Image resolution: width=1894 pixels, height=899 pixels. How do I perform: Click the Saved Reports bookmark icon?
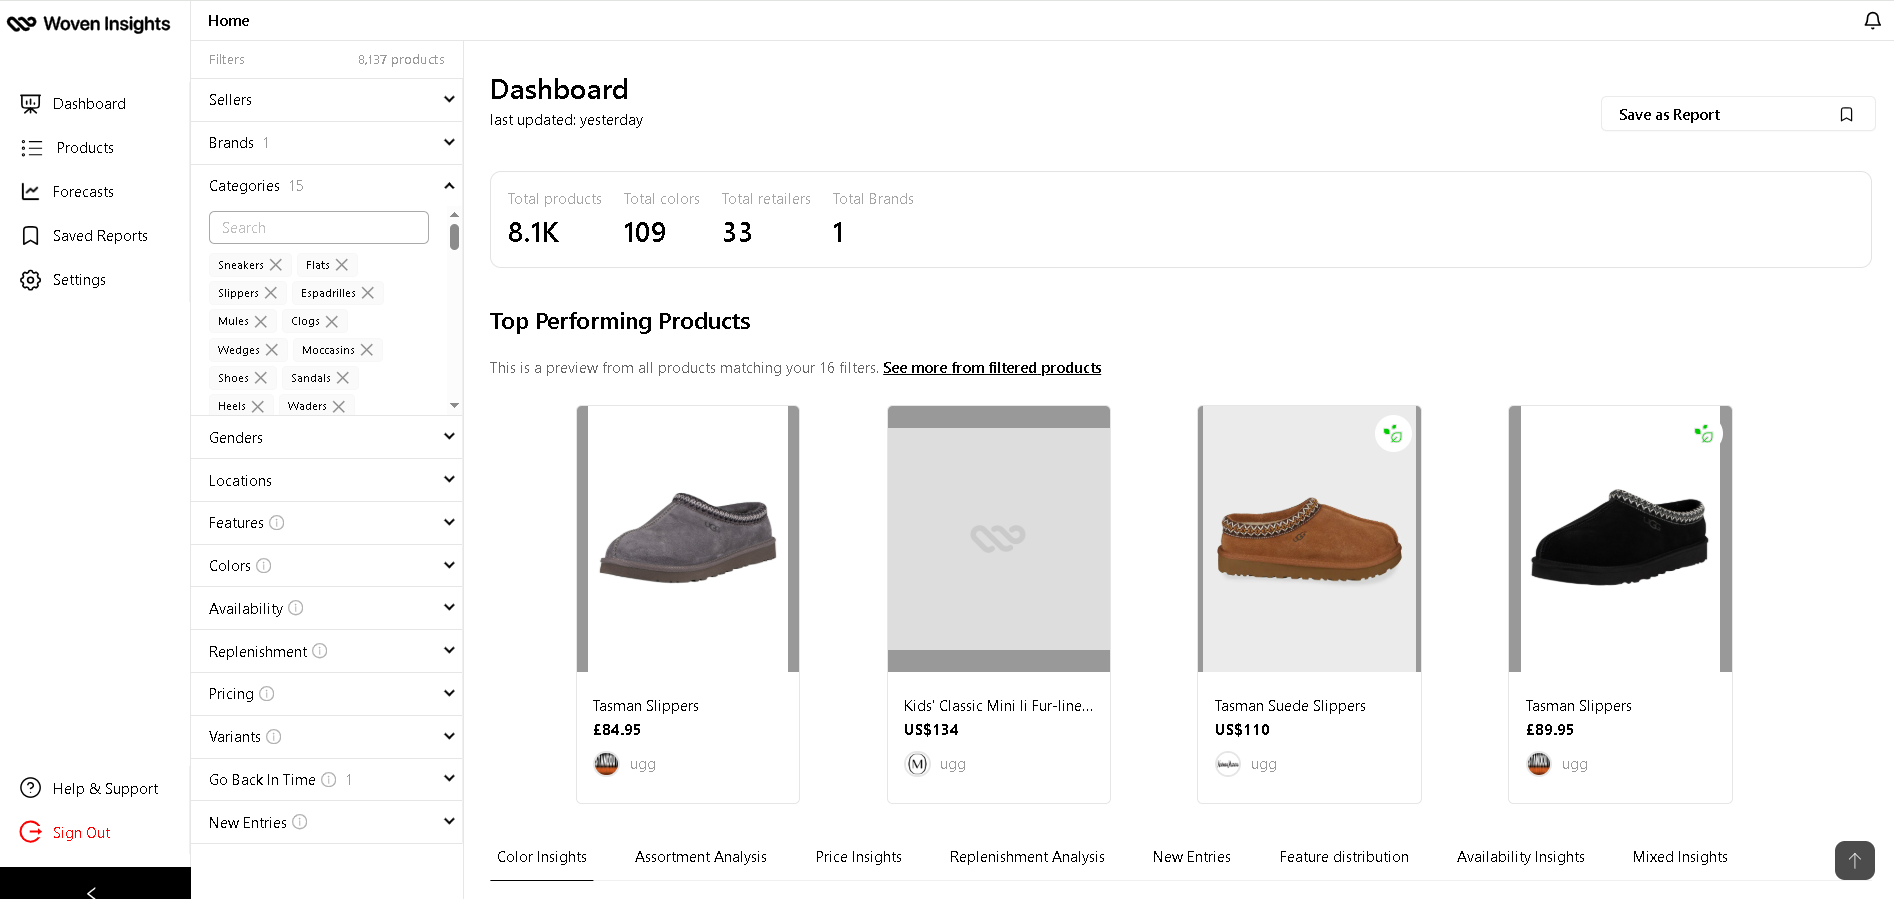pyautogui.click(x=31, y=236)
